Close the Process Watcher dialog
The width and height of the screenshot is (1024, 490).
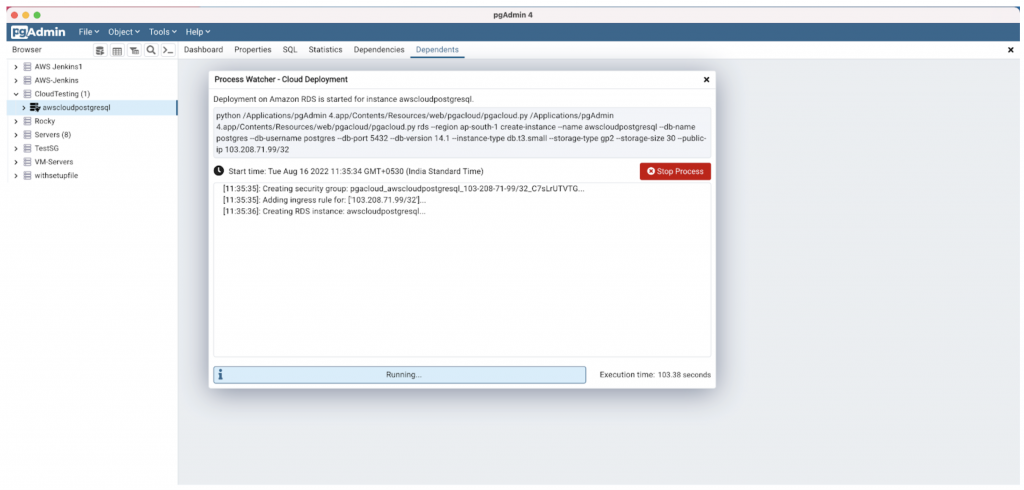coord(706,79)
